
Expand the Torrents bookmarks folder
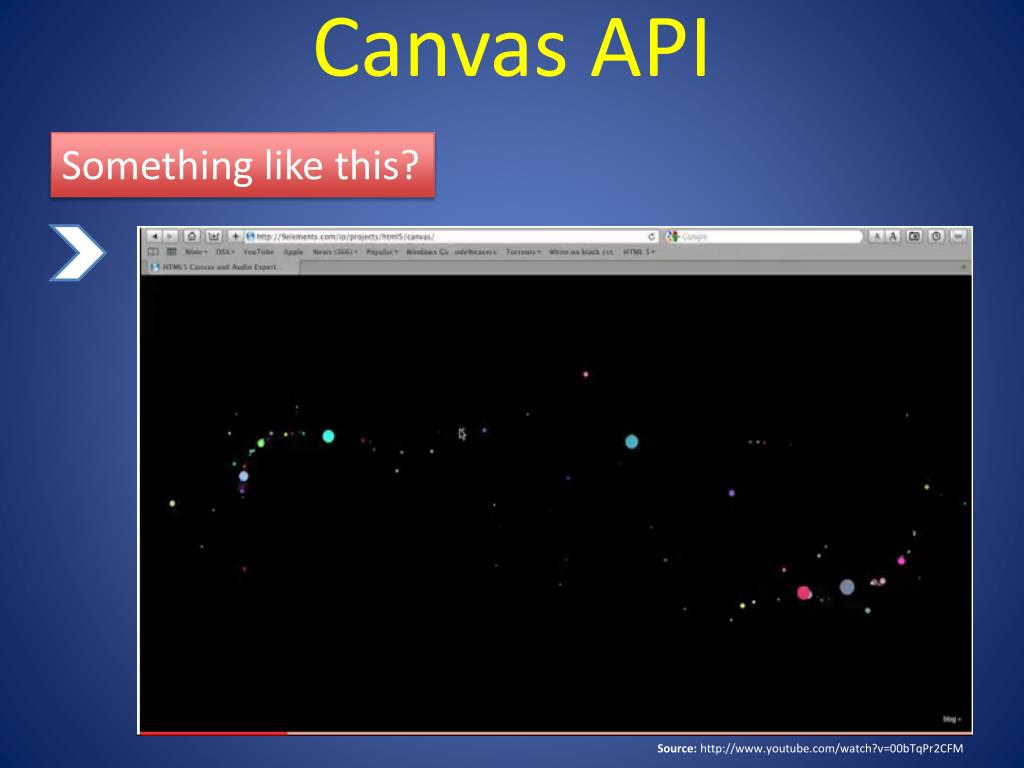523,252
